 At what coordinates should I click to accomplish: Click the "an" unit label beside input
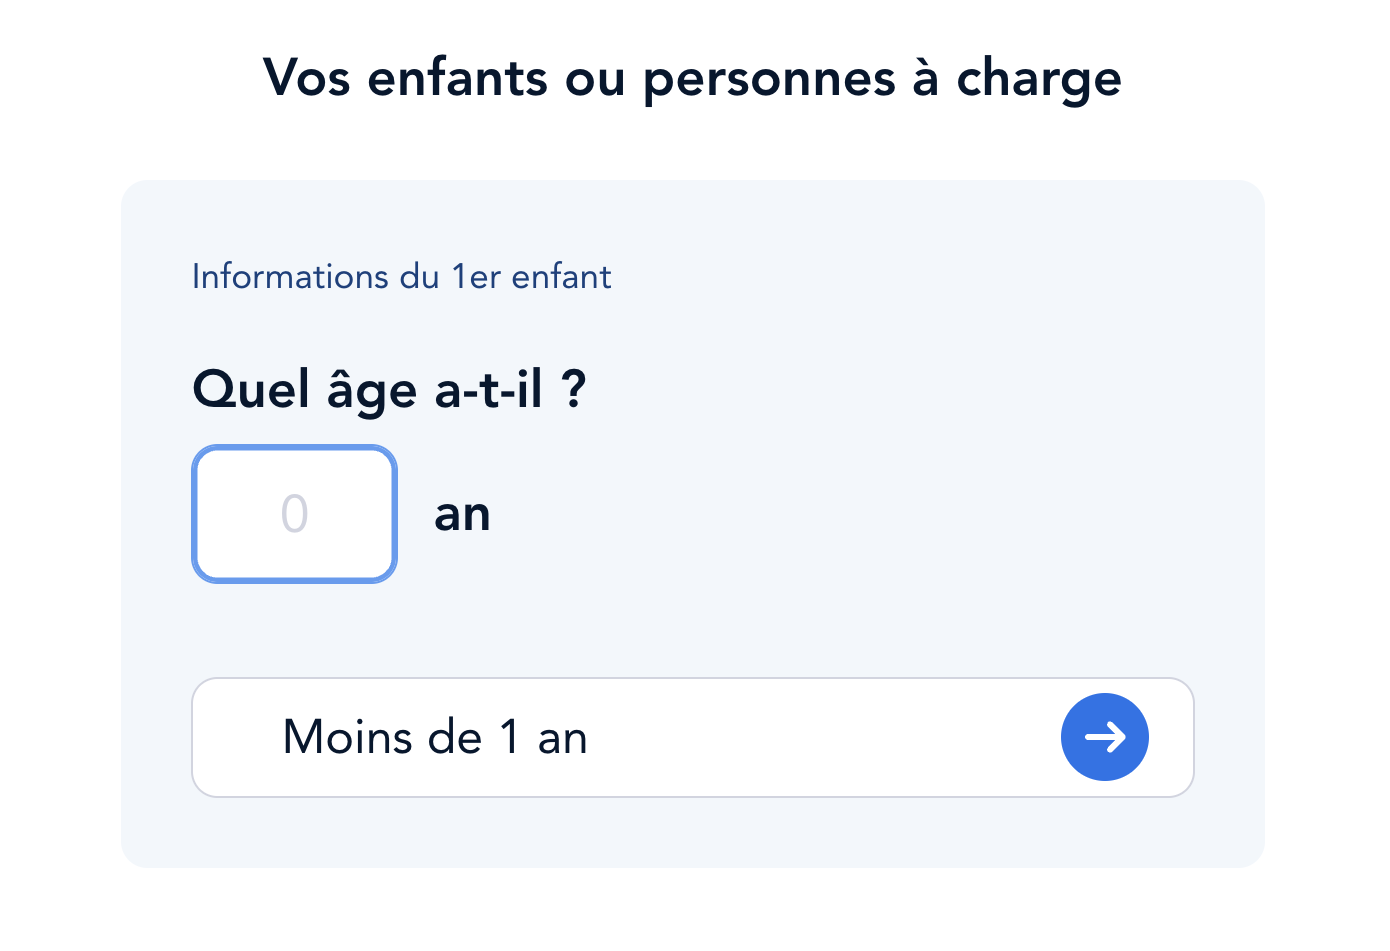point(462,515)
